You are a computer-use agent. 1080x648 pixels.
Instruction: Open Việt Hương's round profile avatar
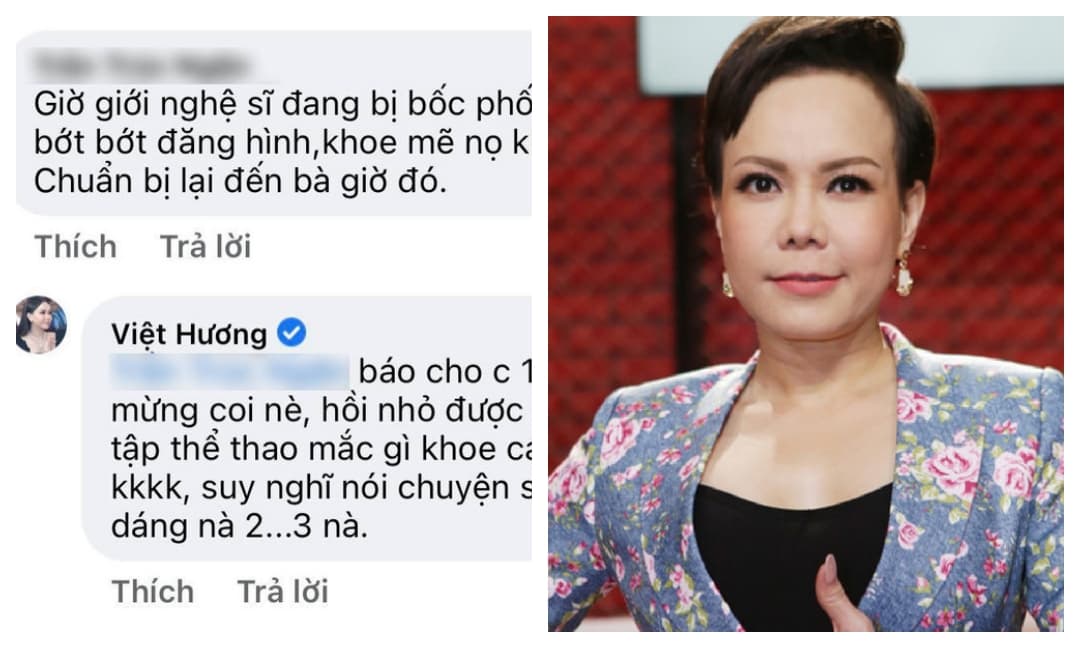coord(41,325)
